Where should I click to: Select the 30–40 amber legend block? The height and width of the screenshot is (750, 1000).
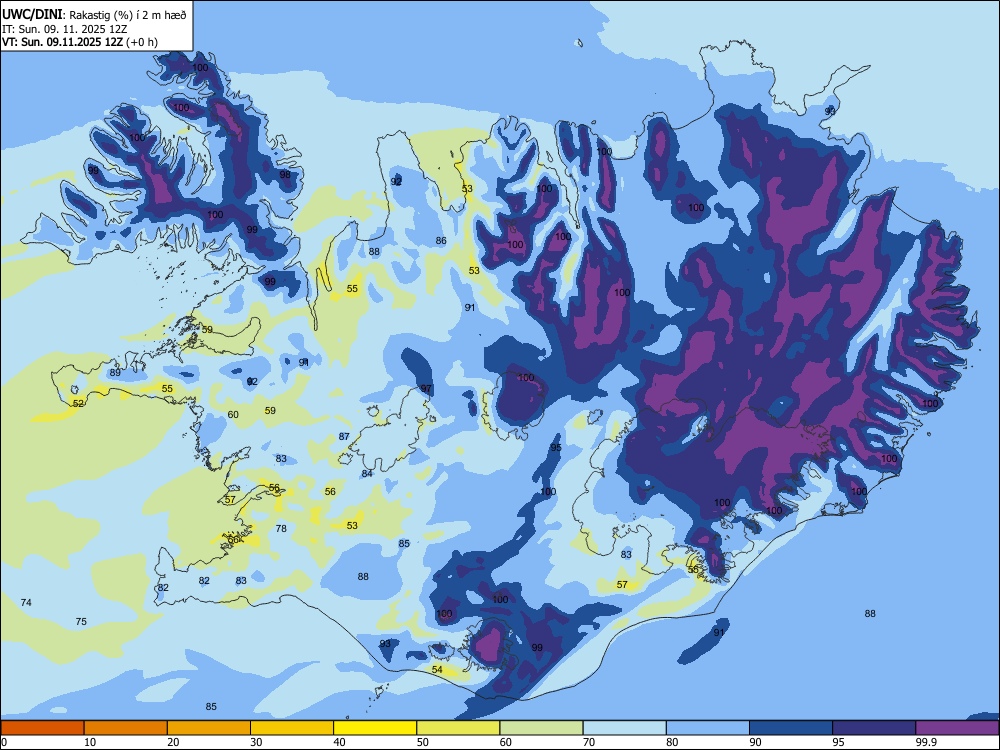292,728
